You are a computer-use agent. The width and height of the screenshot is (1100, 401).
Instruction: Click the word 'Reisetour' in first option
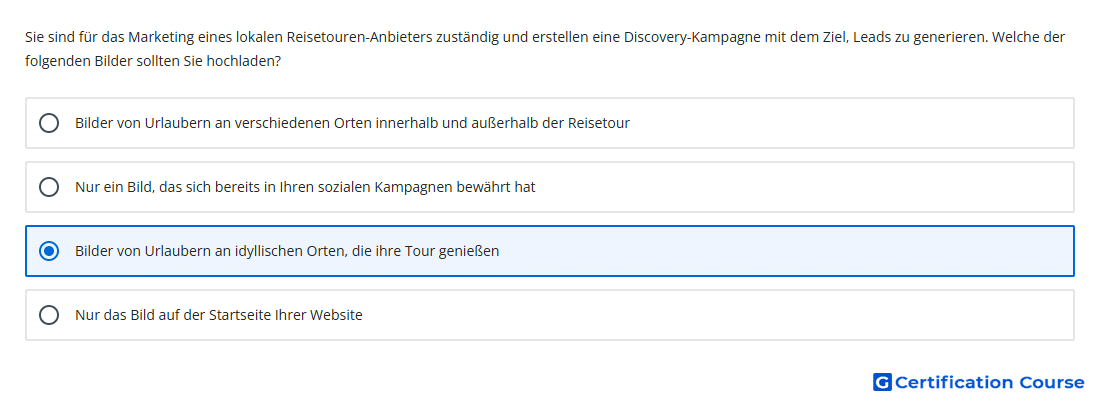(x=598, y=123)
